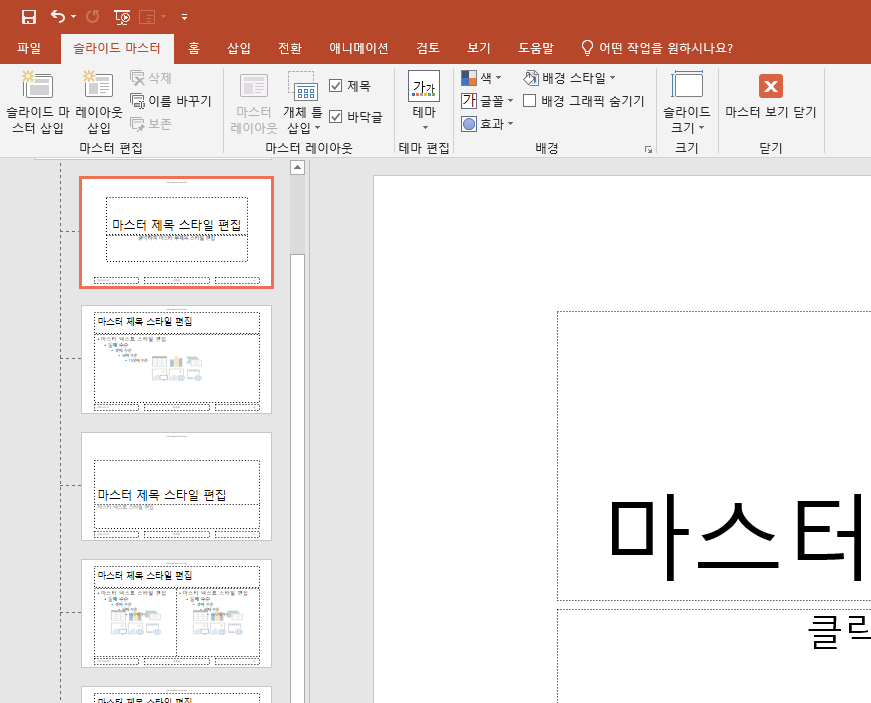Undo the last action
This screenshot has width=871, height=703.
tap(58, 17)
